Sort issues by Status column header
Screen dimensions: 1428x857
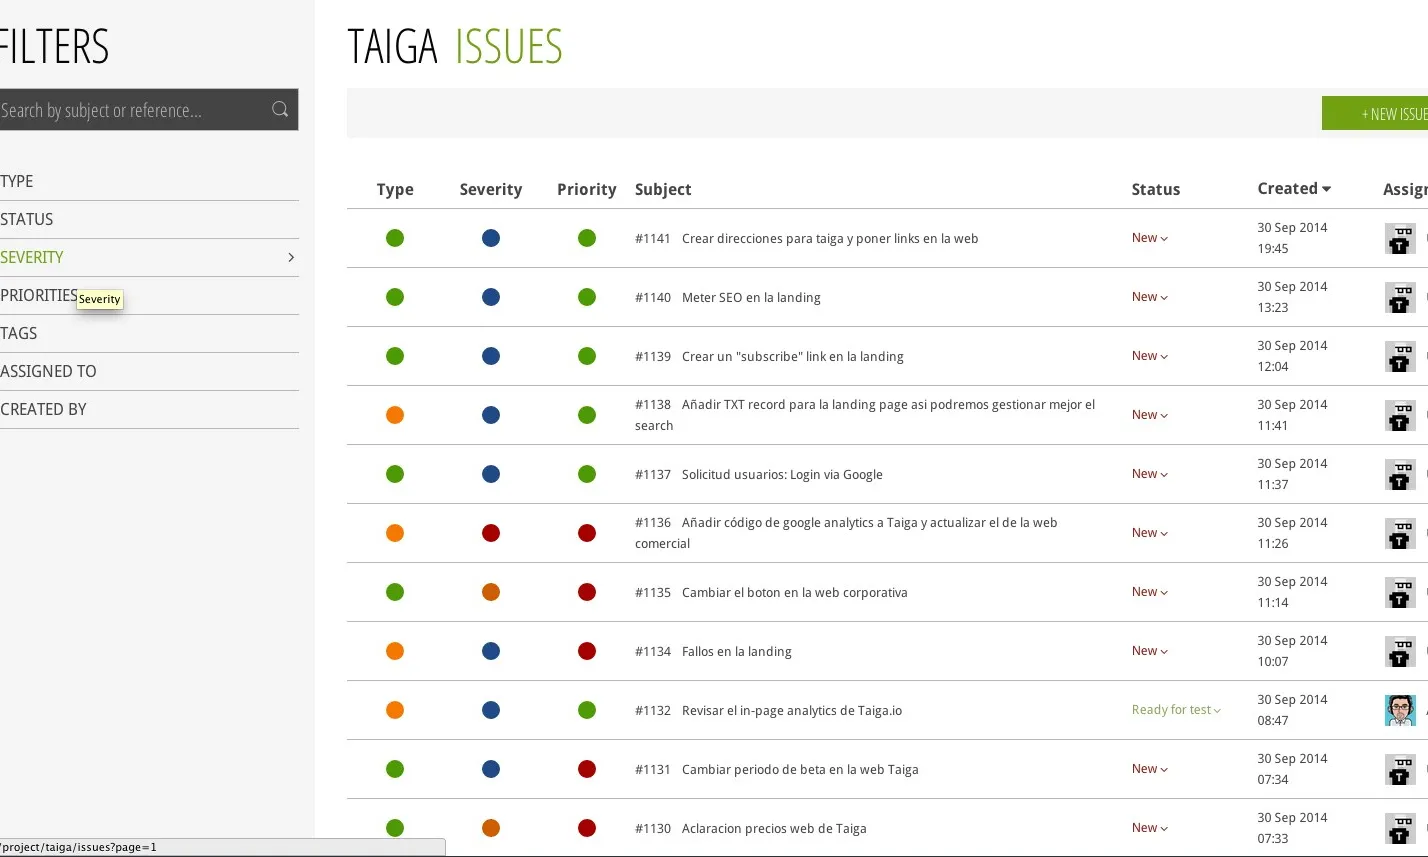(x=1156, y=189)
